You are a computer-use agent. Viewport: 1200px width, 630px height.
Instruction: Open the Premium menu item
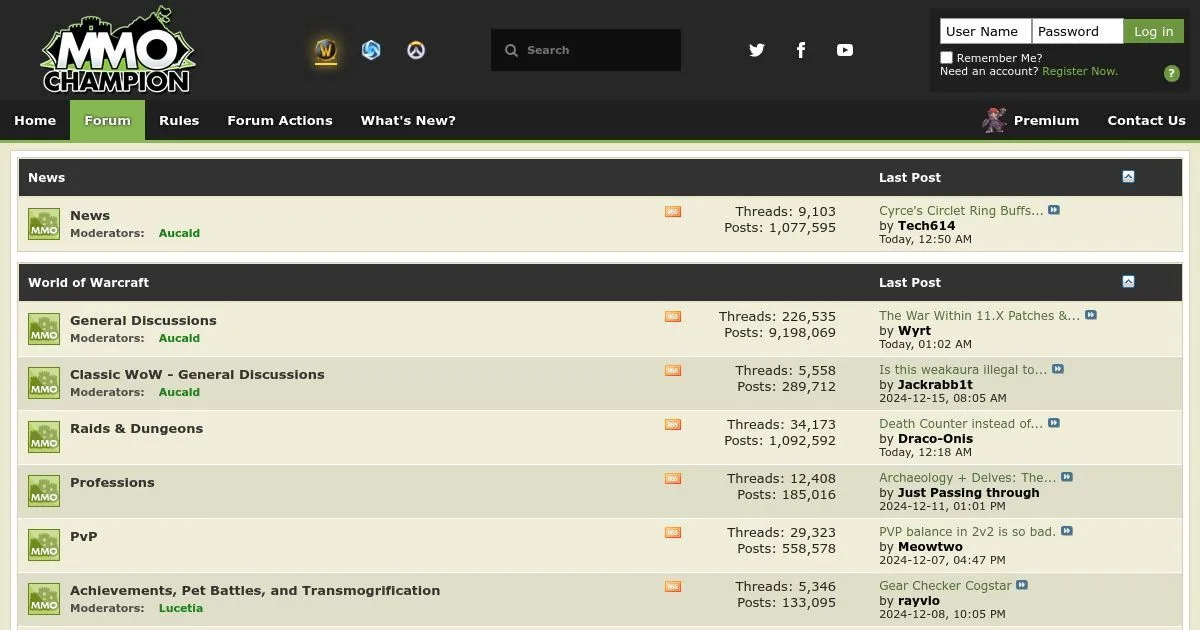click(x=1046, y=120)
